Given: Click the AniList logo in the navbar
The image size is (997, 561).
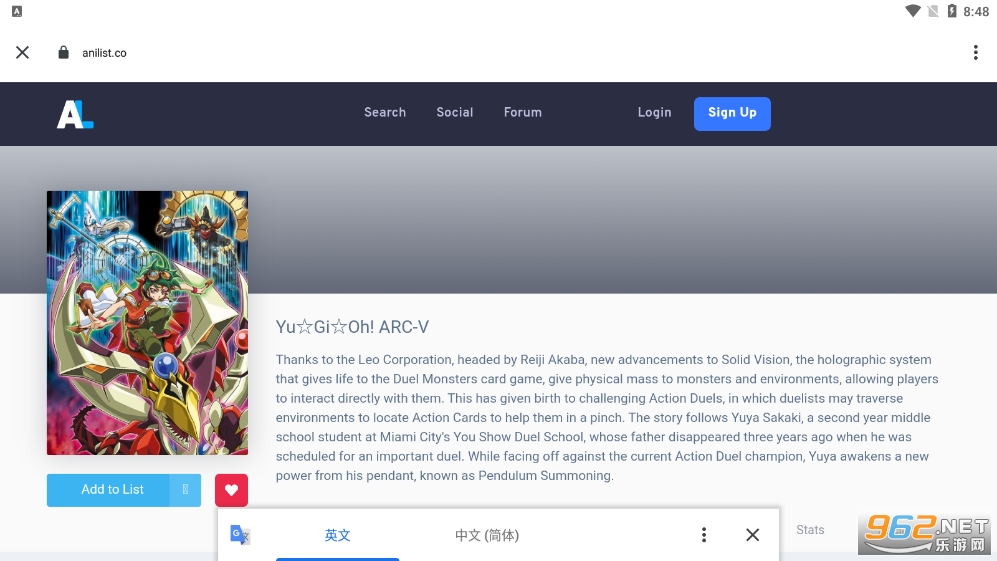Looking at the screenshot, I should 75,114.
